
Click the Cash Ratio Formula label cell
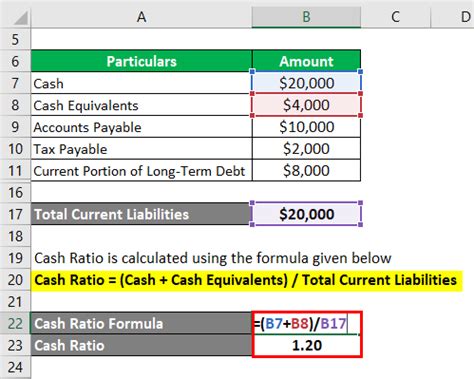[x=141, y=323]
